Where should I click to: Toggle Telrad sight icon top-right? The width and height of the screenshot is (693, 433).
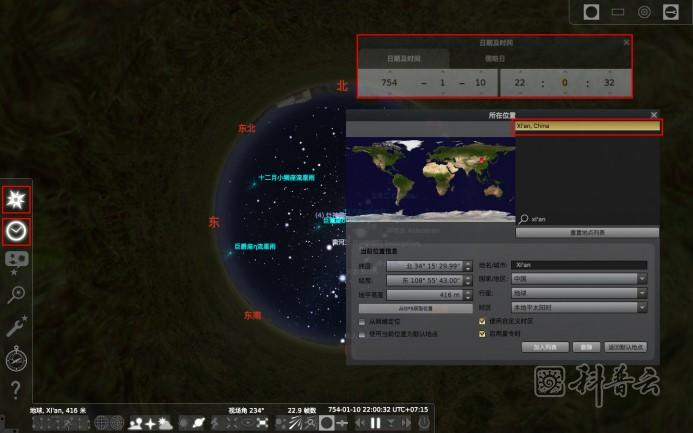pyautogui.click(x=644, y=12)
